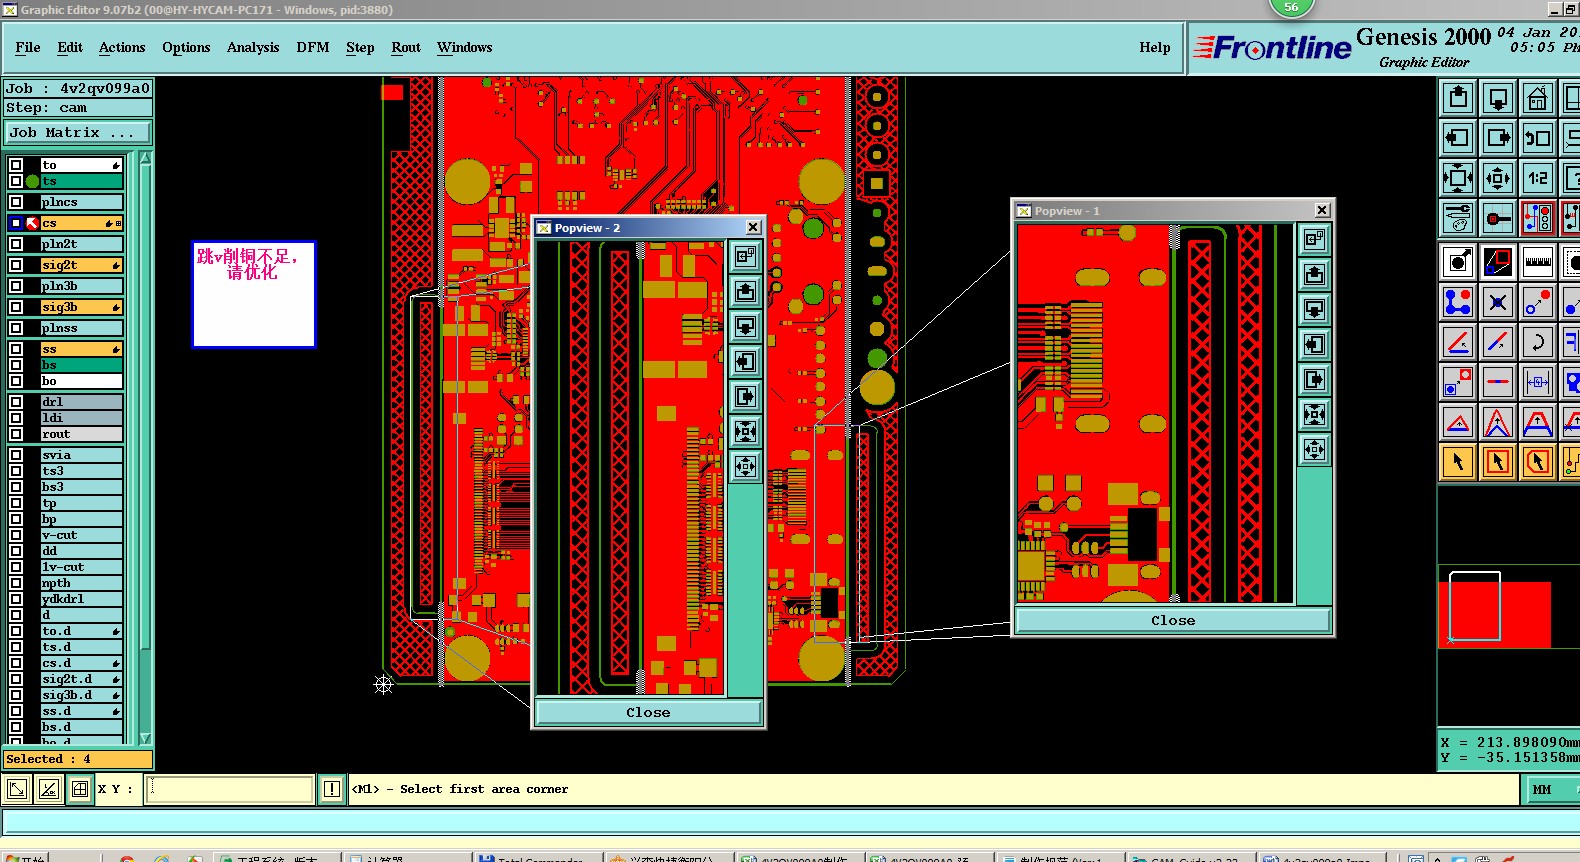Click the grid snap icon in bottom bar
The width and height of the screenshot is (1580, 862).
coord(80,789)
